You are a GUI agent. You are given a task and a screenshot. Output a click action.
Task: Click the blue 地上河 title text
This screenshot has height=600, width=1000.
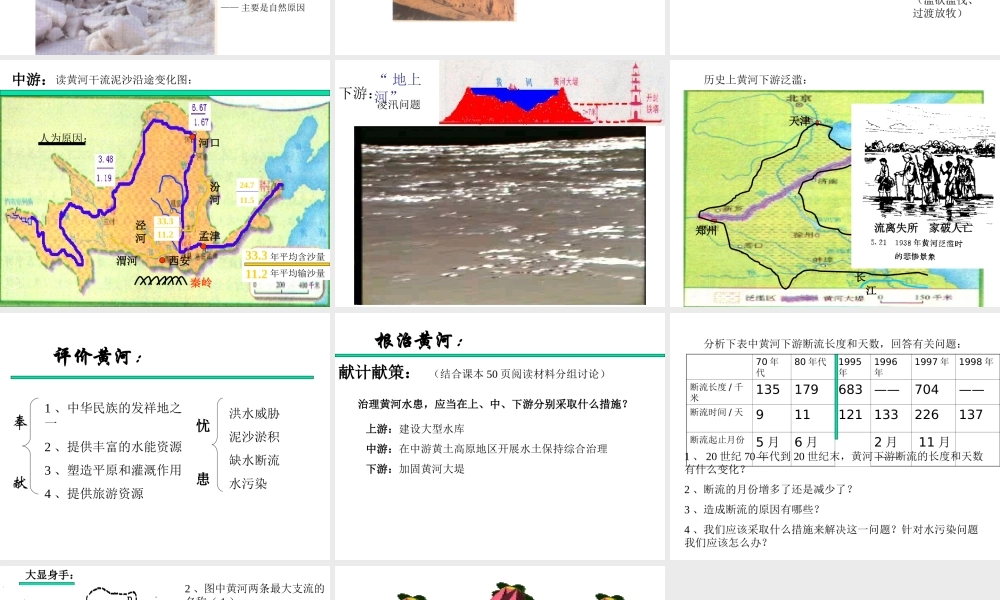click(x=399, y=88)
